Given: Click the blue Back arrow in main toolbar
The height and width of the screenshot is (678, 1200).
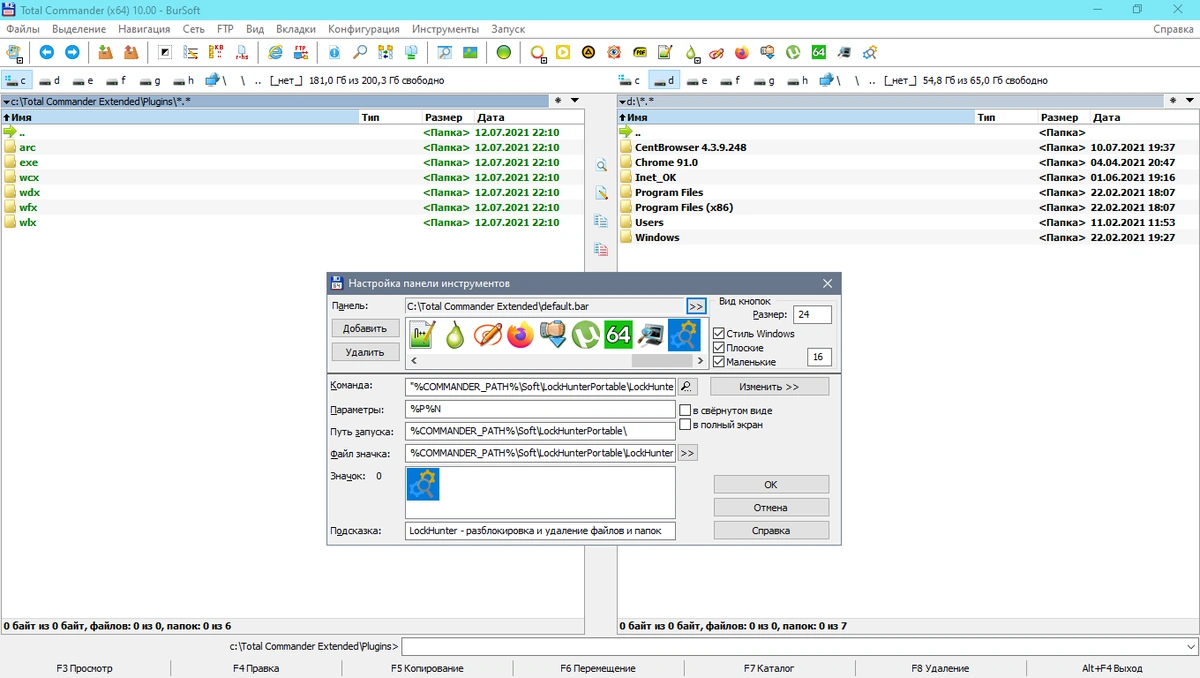Looking at the screenshot, I should (x=46, y=52).
